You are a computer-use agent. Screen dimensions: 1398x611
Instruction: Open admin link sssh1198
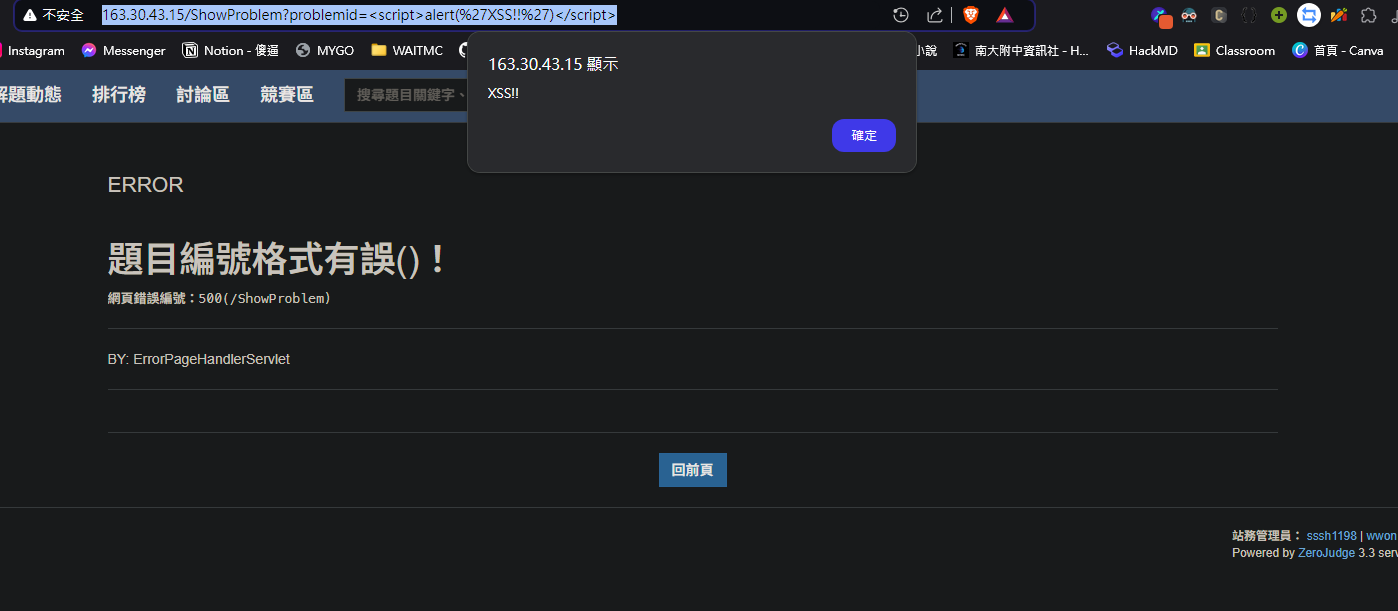click(1332, 536)
